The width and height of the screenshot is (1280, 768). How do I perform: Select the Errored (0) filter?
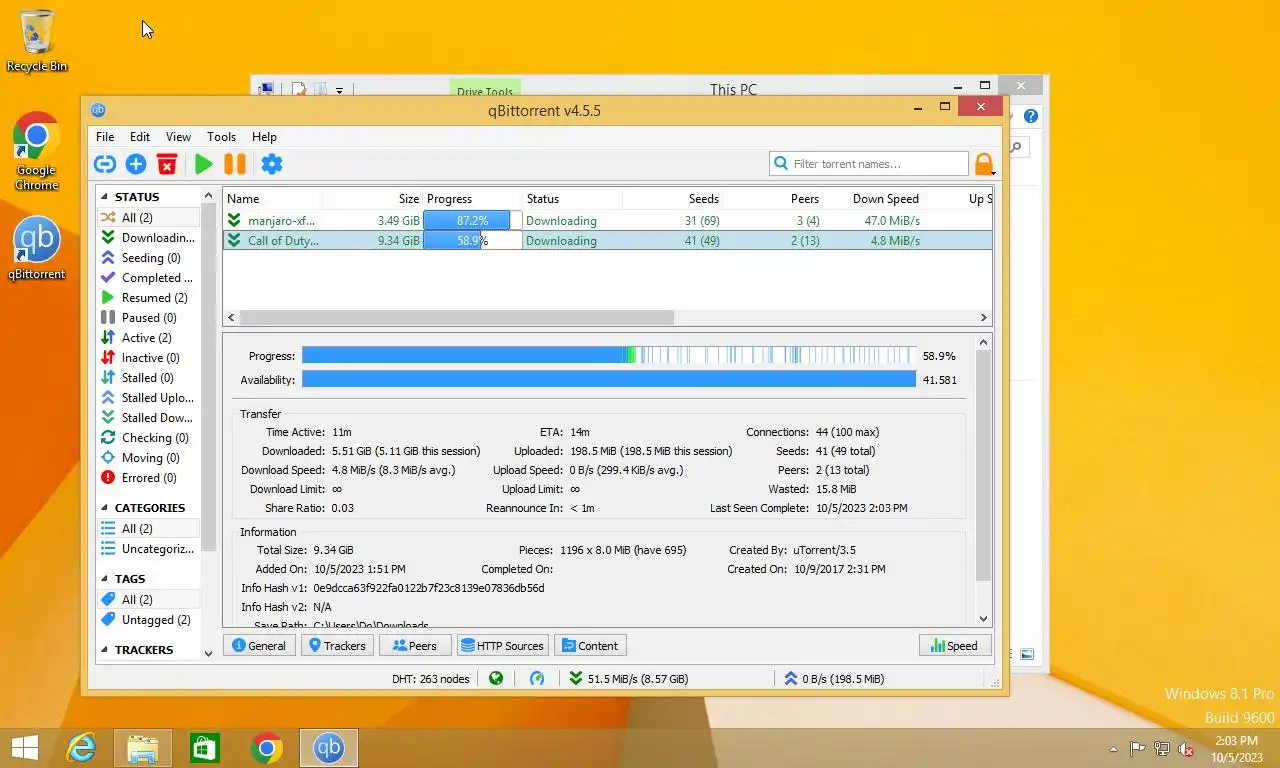coord(148,478)
